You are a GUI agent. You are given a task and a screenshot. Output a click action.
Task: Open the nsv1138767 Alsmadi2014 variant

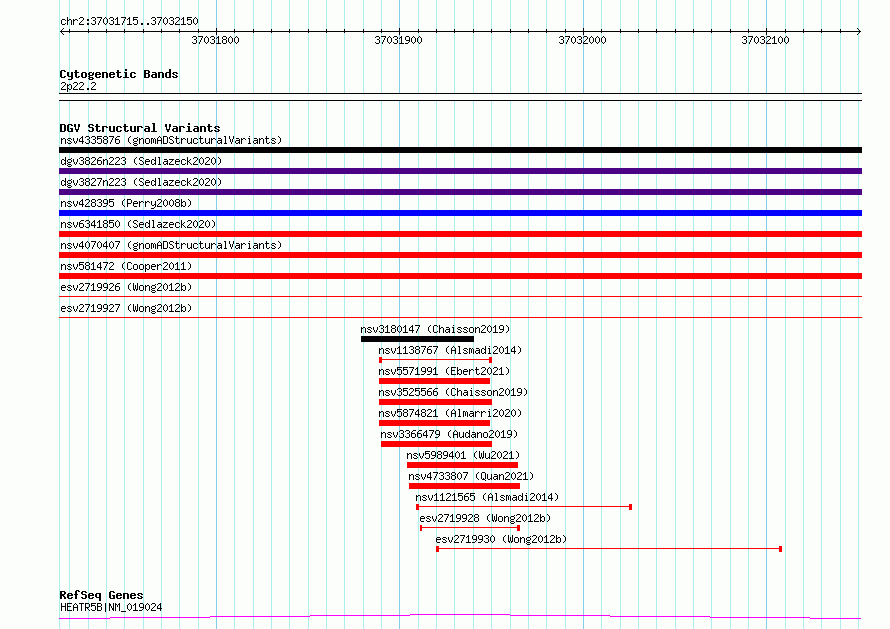(x=449, y=351)
